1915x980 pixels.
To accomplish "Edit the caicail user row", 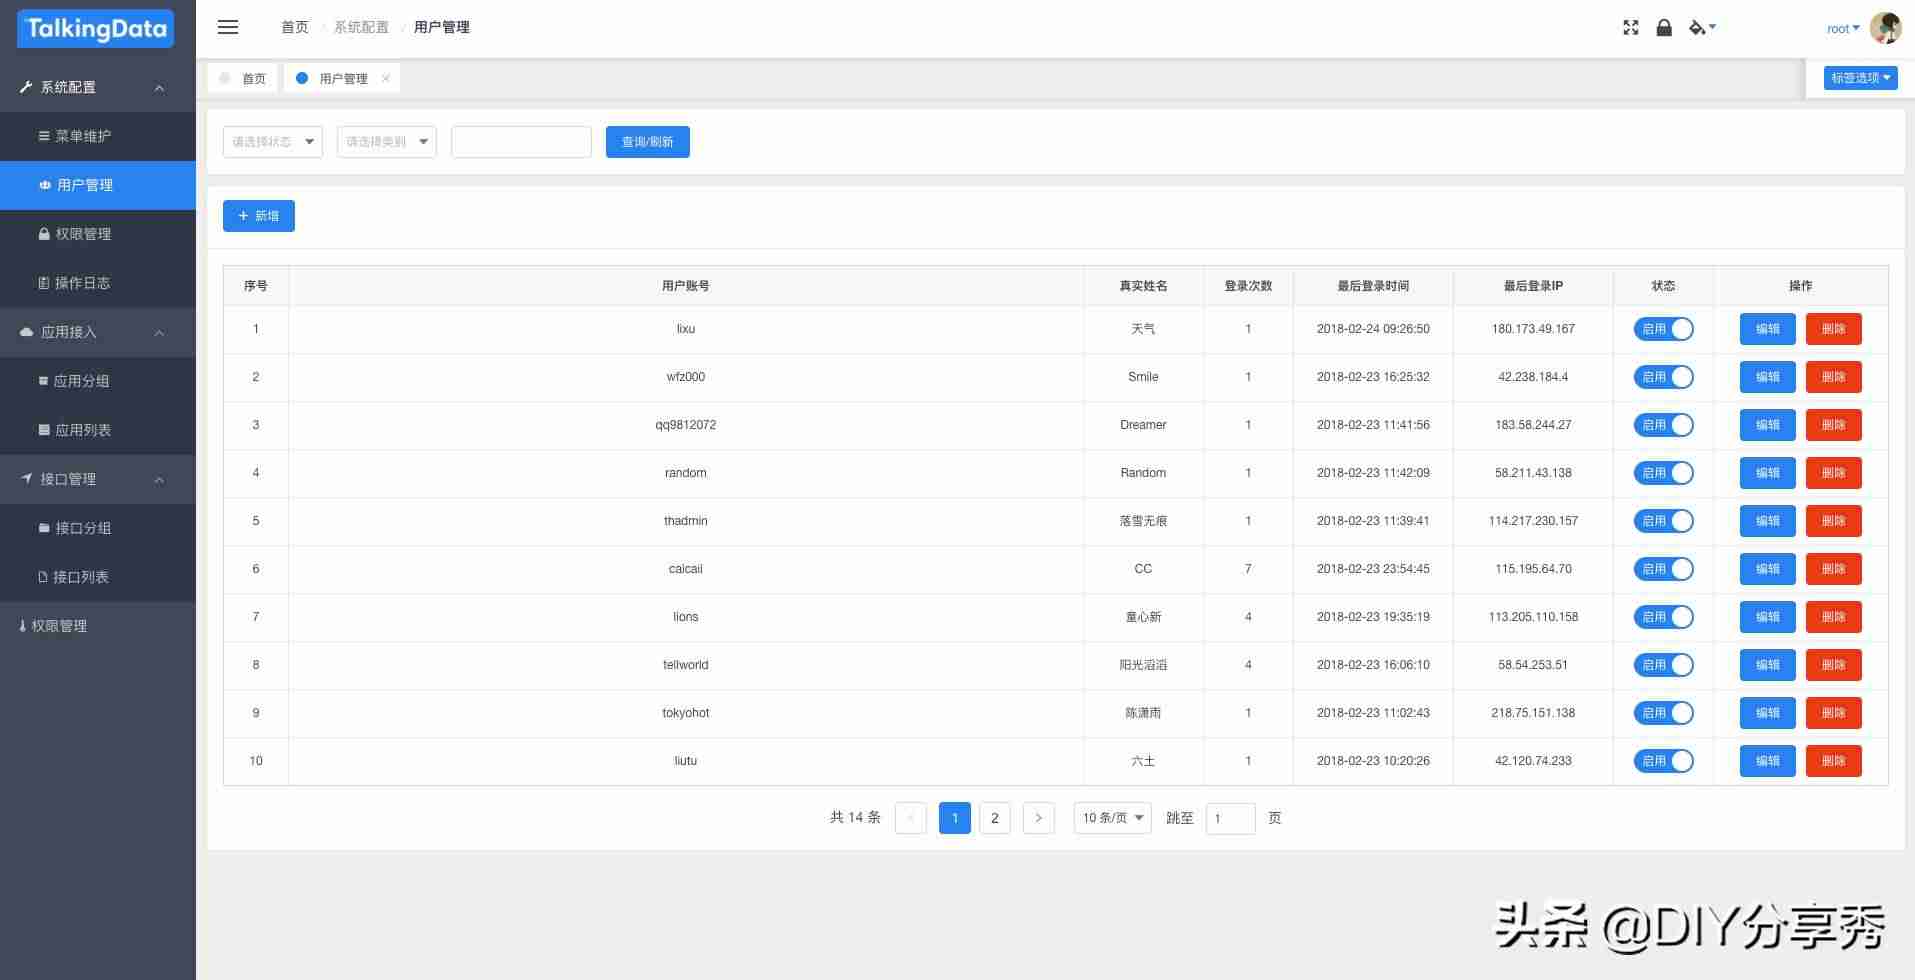I will pos(1768,569).
